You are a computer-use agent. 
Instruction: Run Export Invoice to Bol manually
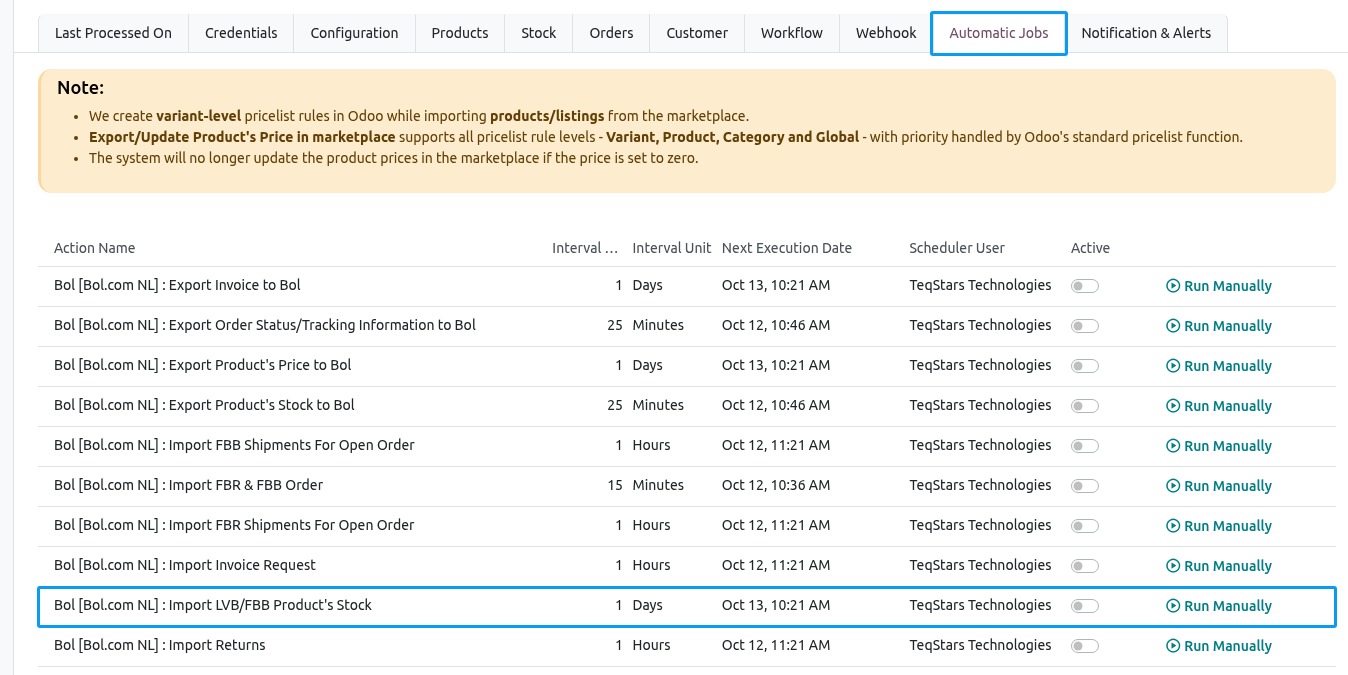click(1219, 286)
